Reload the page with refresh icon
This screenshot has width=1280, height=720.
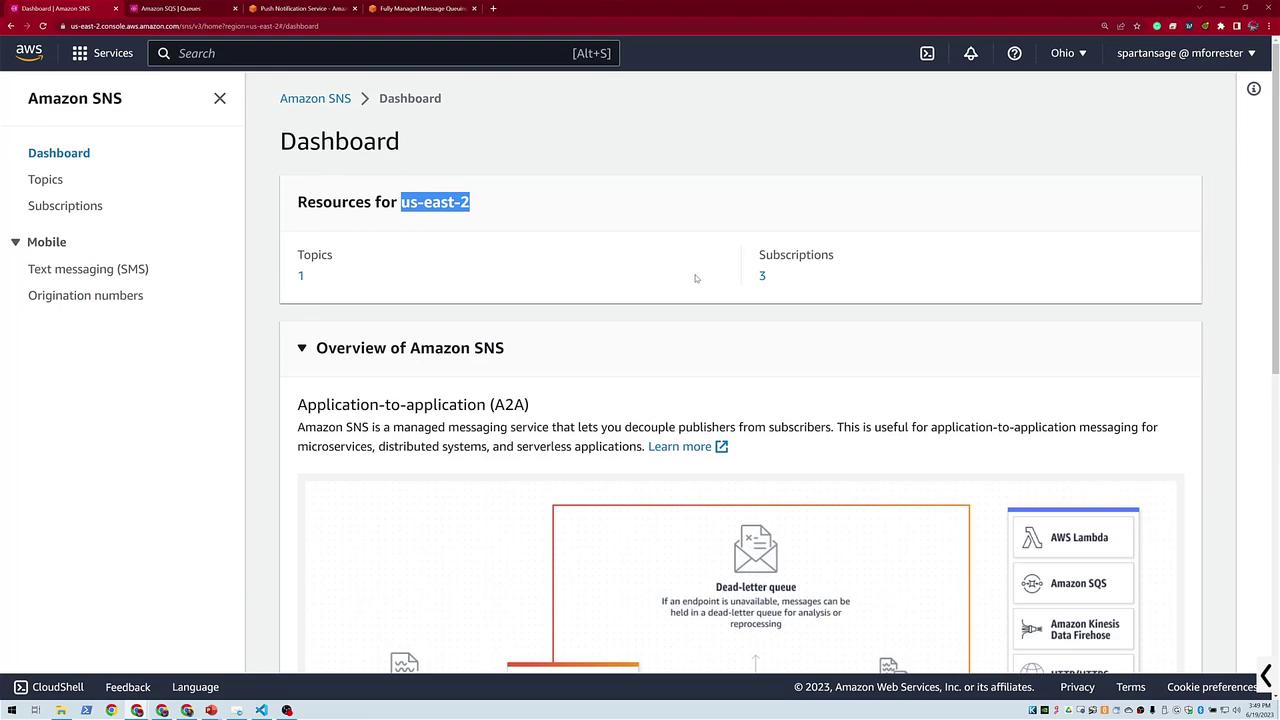click(43, 26)
